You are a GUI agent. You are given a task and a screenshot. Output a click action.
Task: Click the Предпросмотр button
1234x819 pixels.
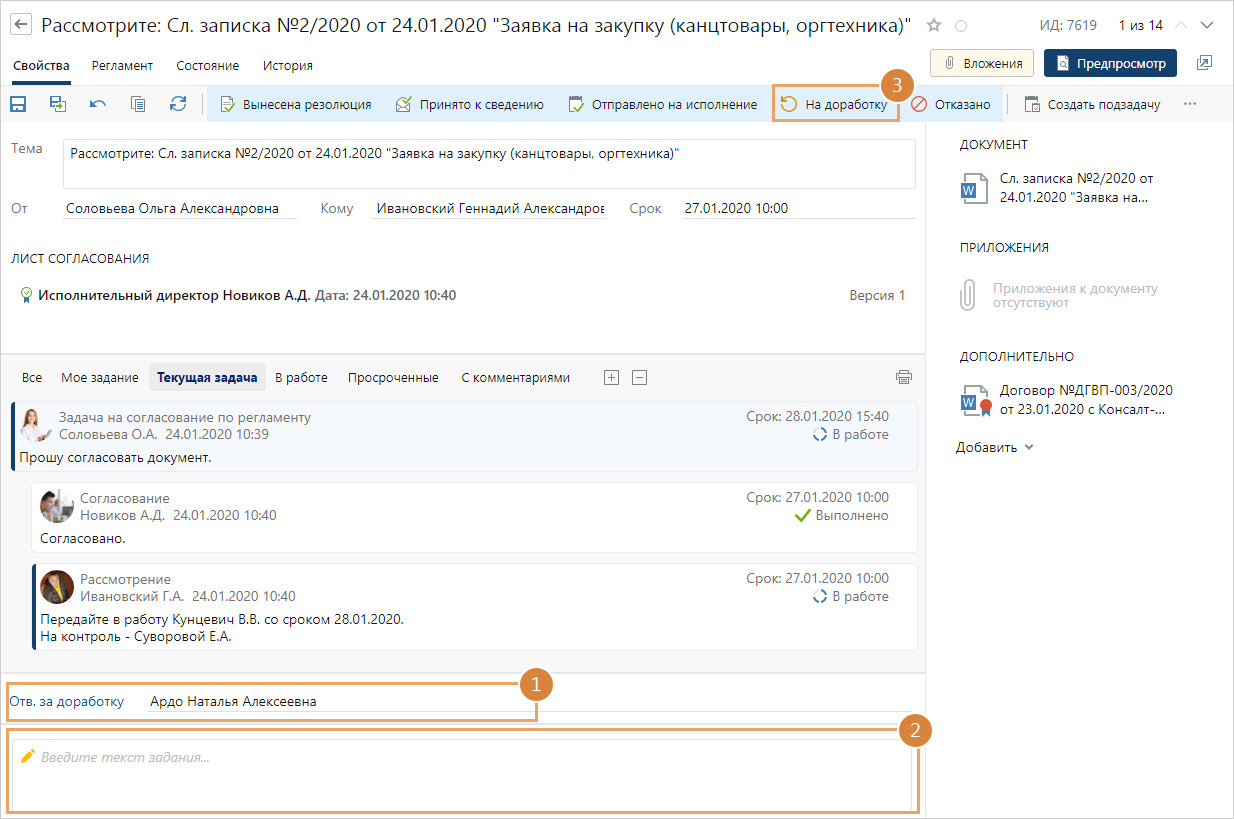[1110, 63]
